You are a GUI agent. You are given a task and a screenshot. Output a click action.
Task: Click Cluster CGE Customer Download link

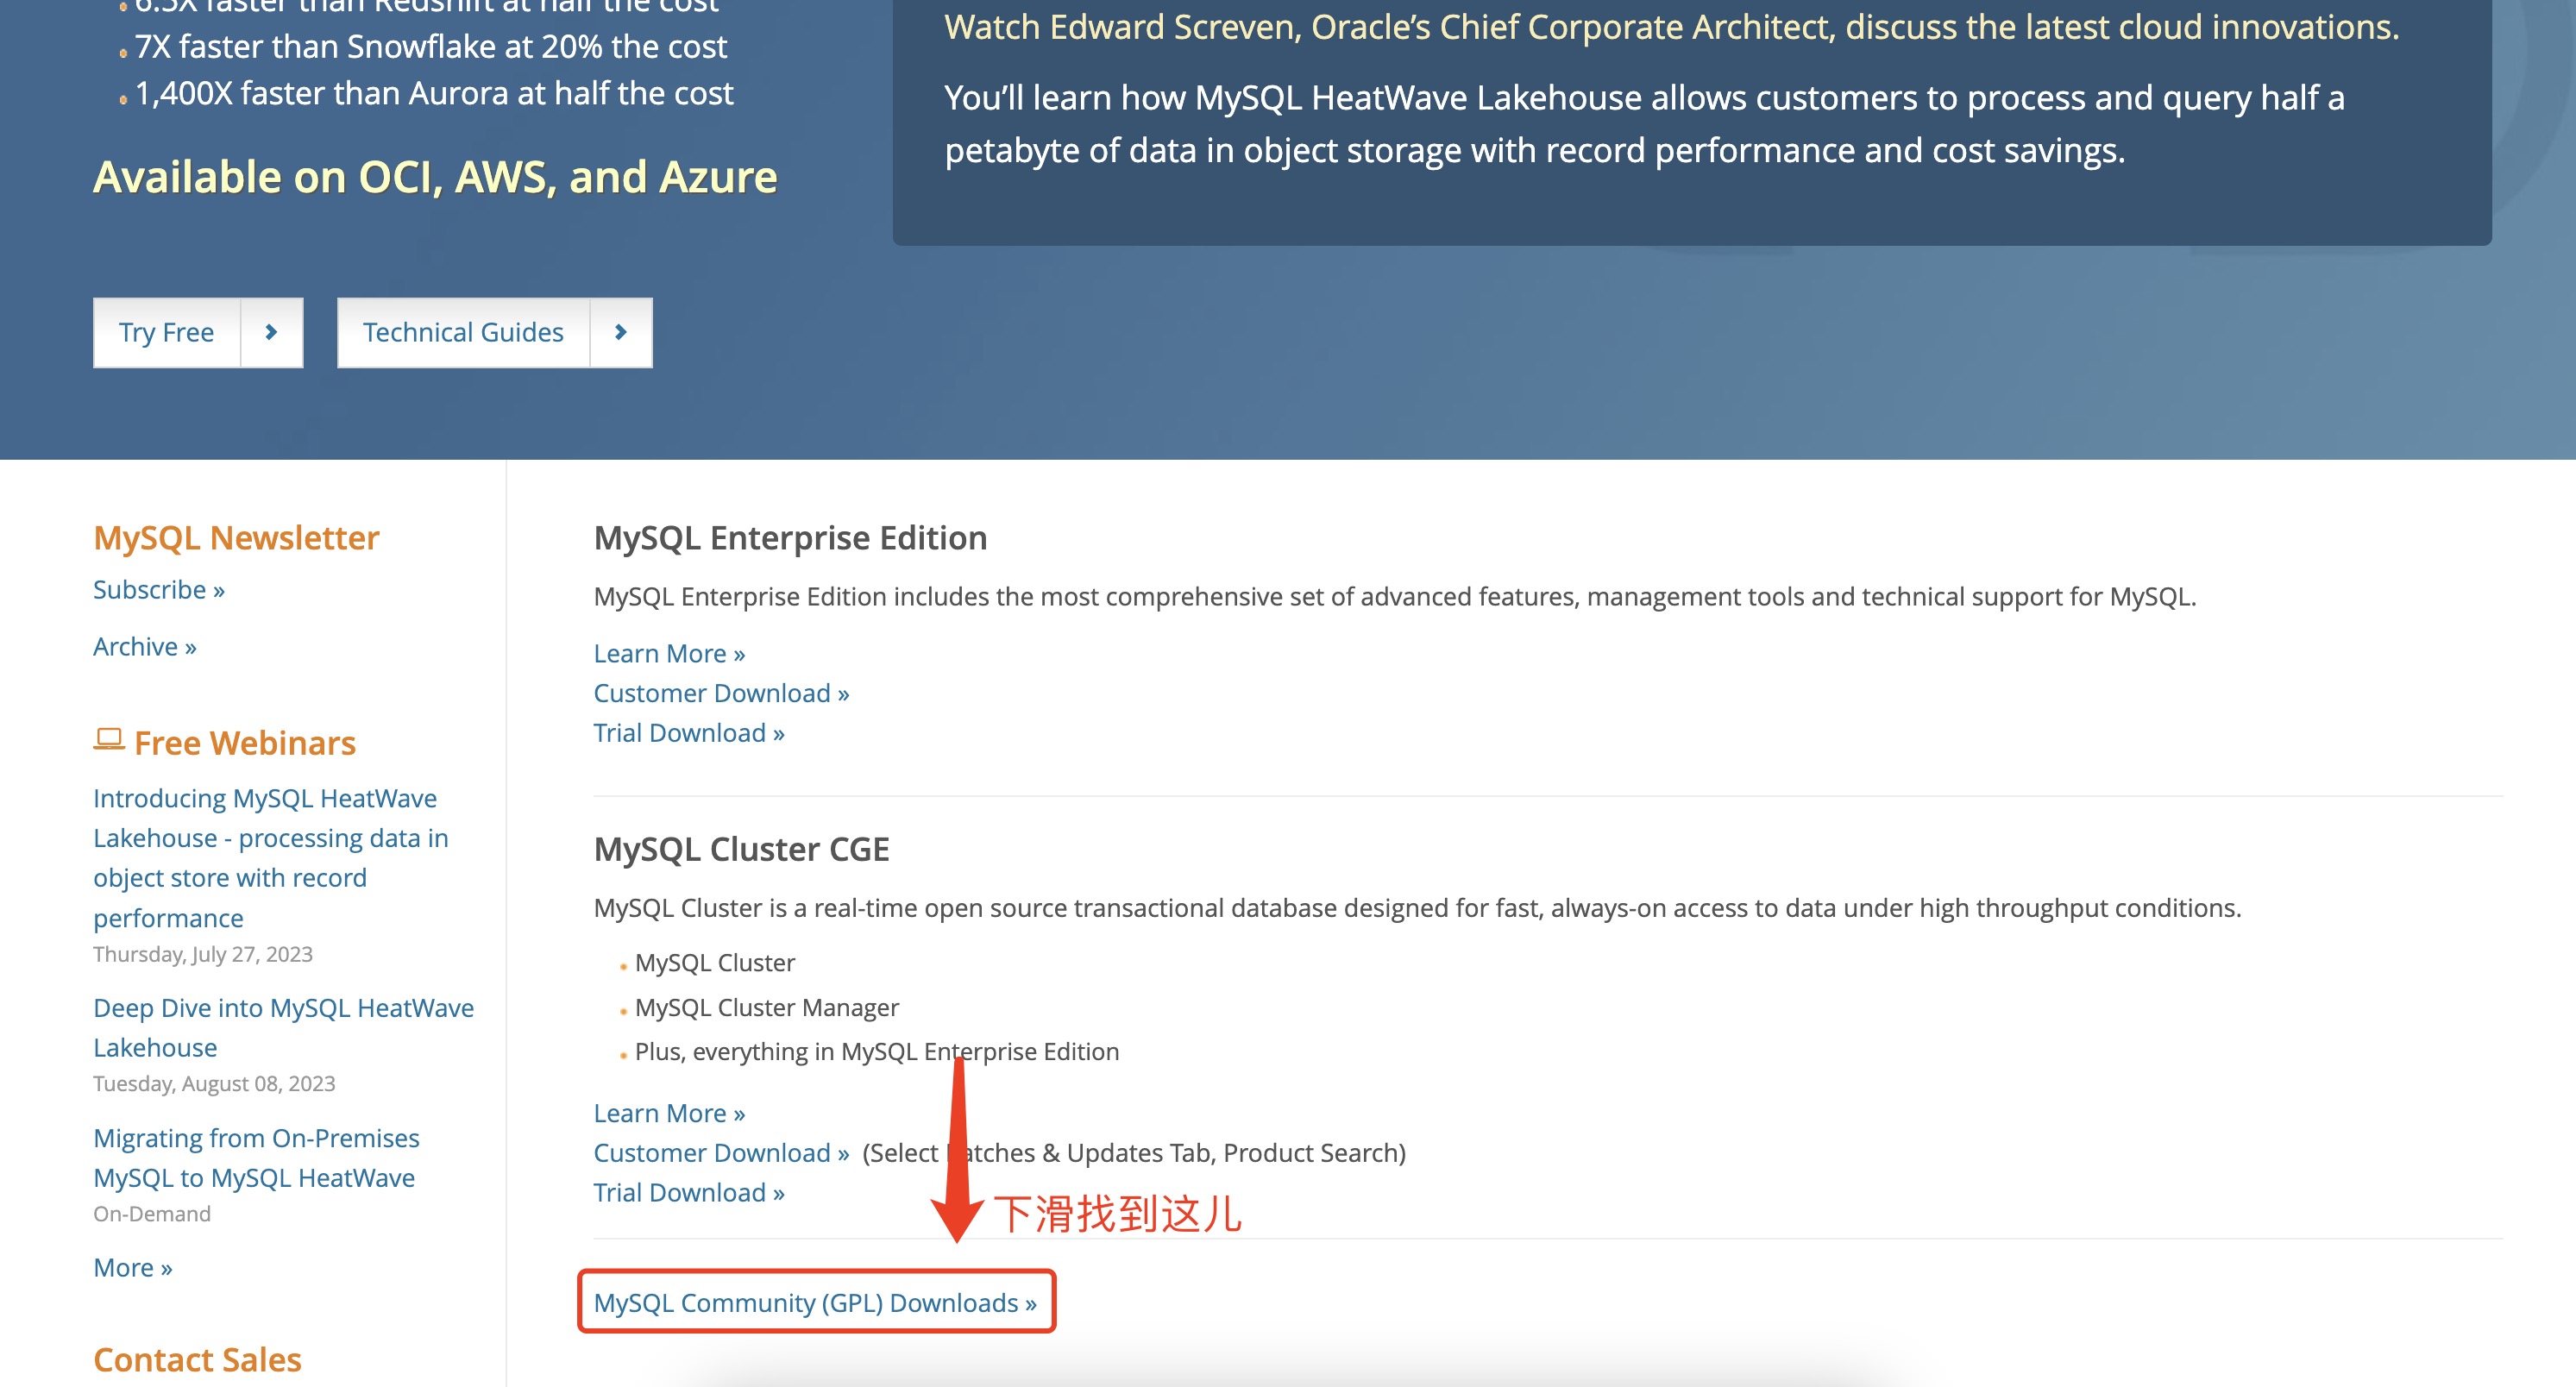720,1153
